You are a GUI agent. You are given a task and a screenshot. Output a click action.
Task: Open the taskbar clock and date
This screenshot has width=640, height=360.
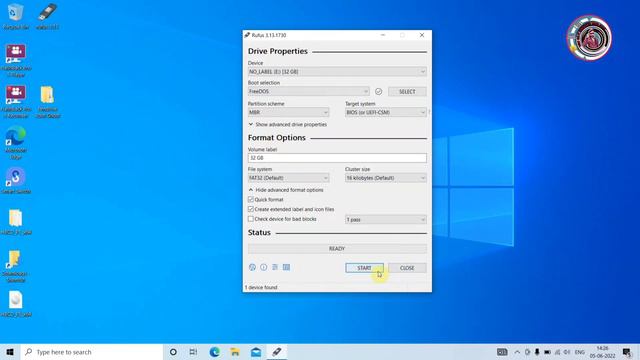coord(602,352)
